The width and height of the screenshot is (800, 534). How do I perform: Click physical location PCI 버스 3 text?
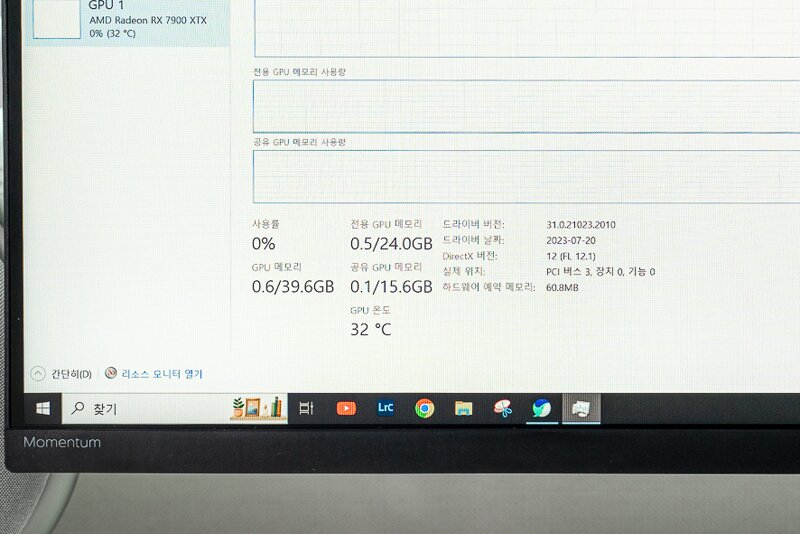(x=601, y=272)
